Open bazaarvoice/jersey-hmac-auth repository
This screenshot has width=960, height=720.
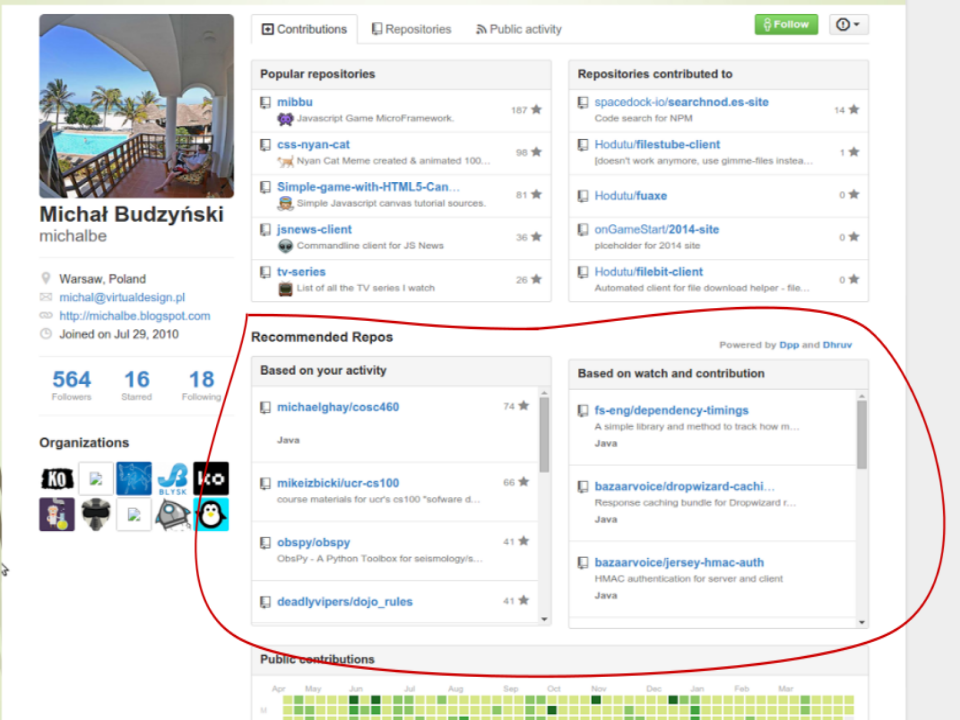pyautogui.click(x=679, y=562)
